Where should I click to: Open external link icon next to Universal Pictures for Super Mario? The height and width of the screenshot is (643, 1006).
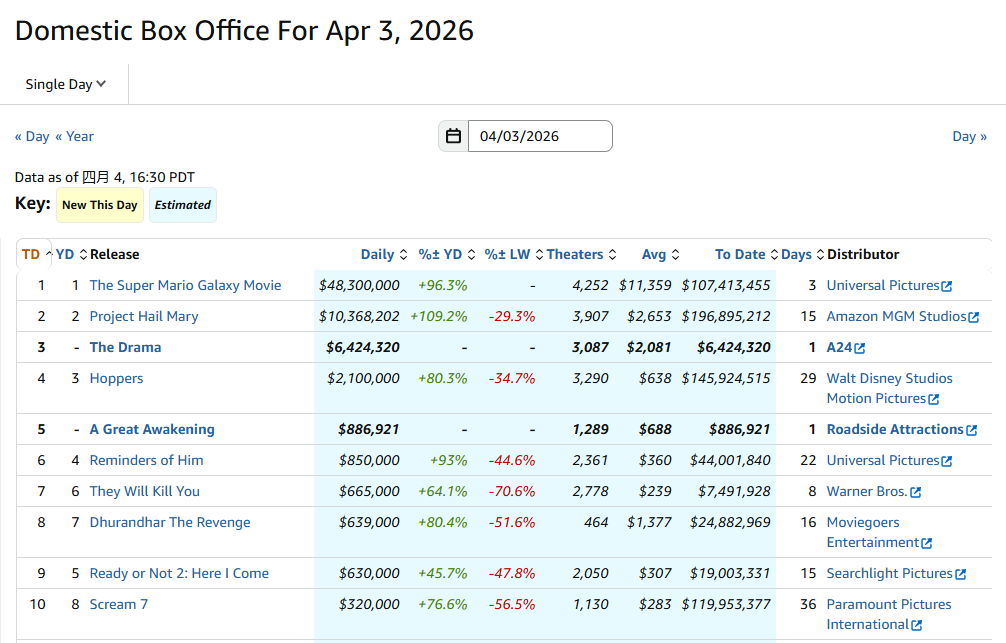coord(947,286)
